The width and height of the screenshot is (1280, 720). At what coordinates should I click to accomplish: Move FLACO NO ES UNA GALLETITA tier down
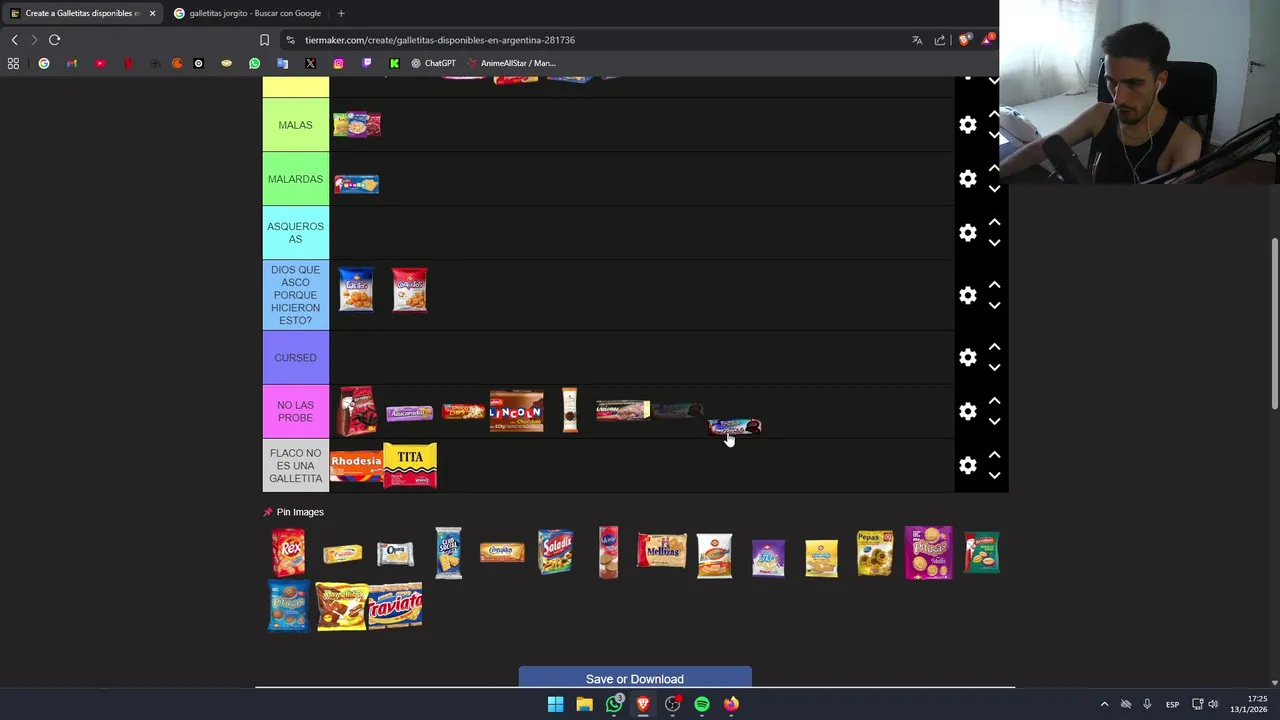[994, 475]
